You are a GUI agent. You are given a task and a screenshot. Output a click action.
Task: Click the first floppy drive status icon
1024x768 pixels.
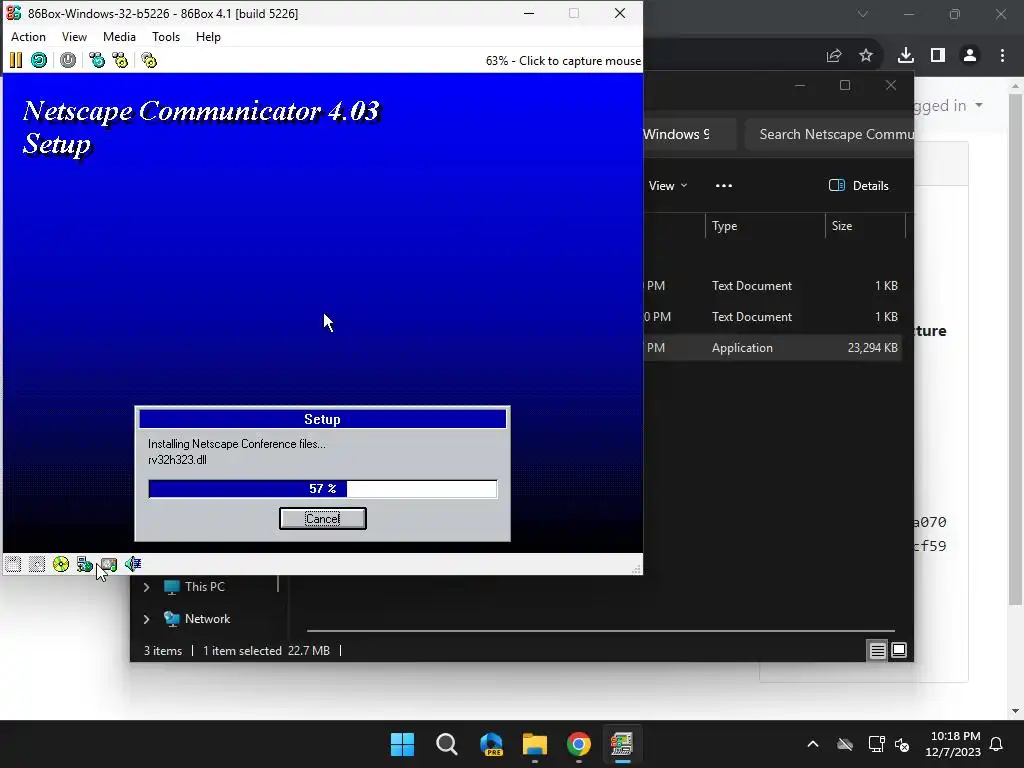coord(13,564)
